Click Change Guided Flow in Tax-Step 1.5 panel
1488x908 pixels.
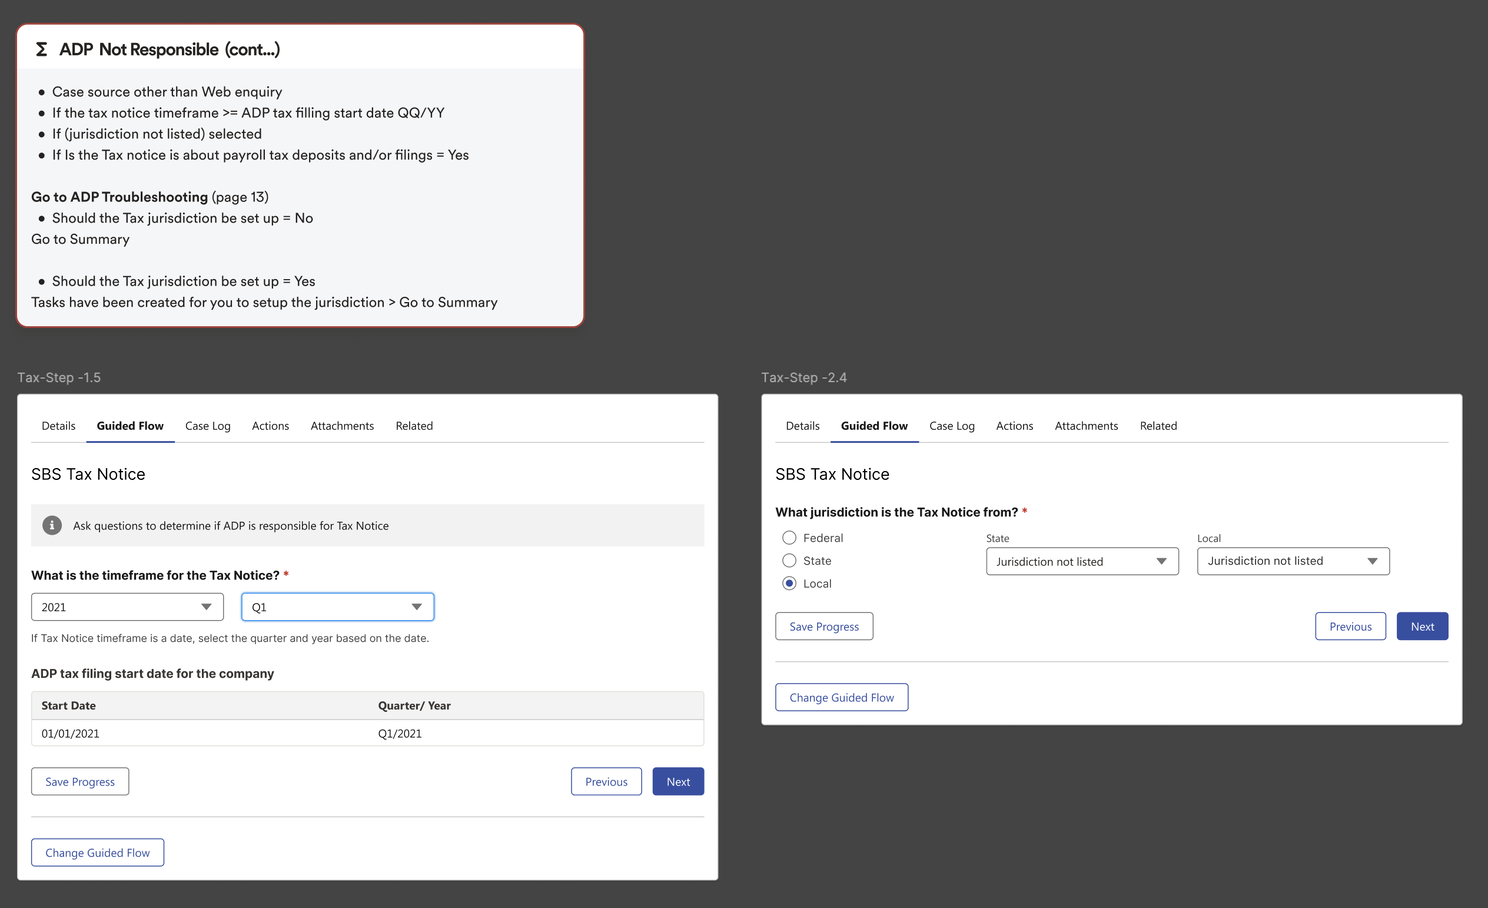(97, 853)
